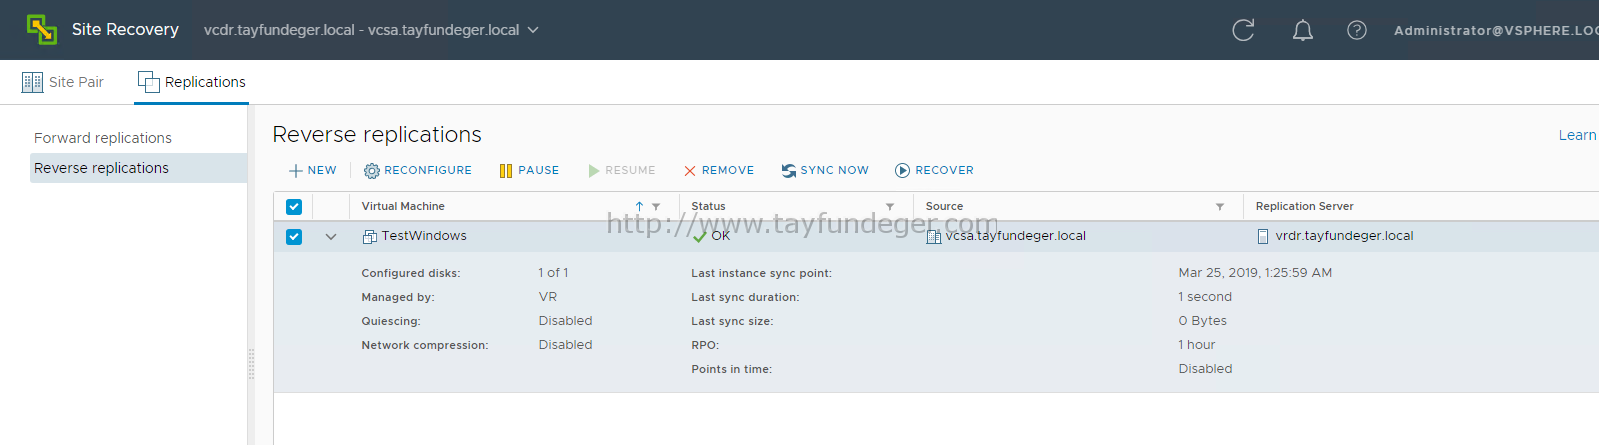Click the Quiescing Disabled value
The image size is (1599, 445).
coord(565,320)
